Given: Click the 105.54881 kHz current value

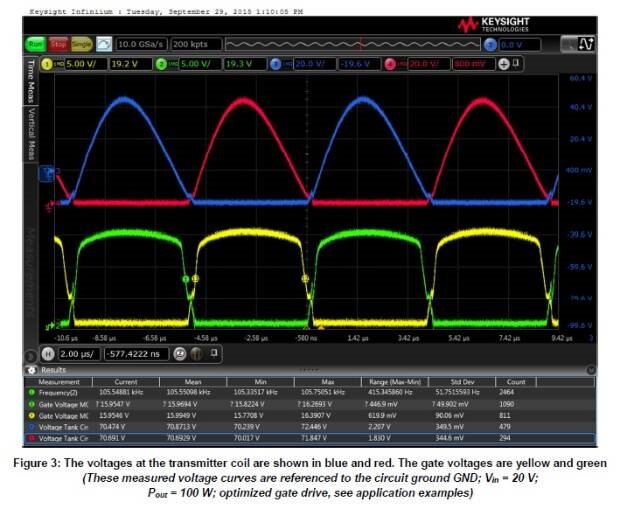Looking at the screenshot, I should tap(121, 392).
